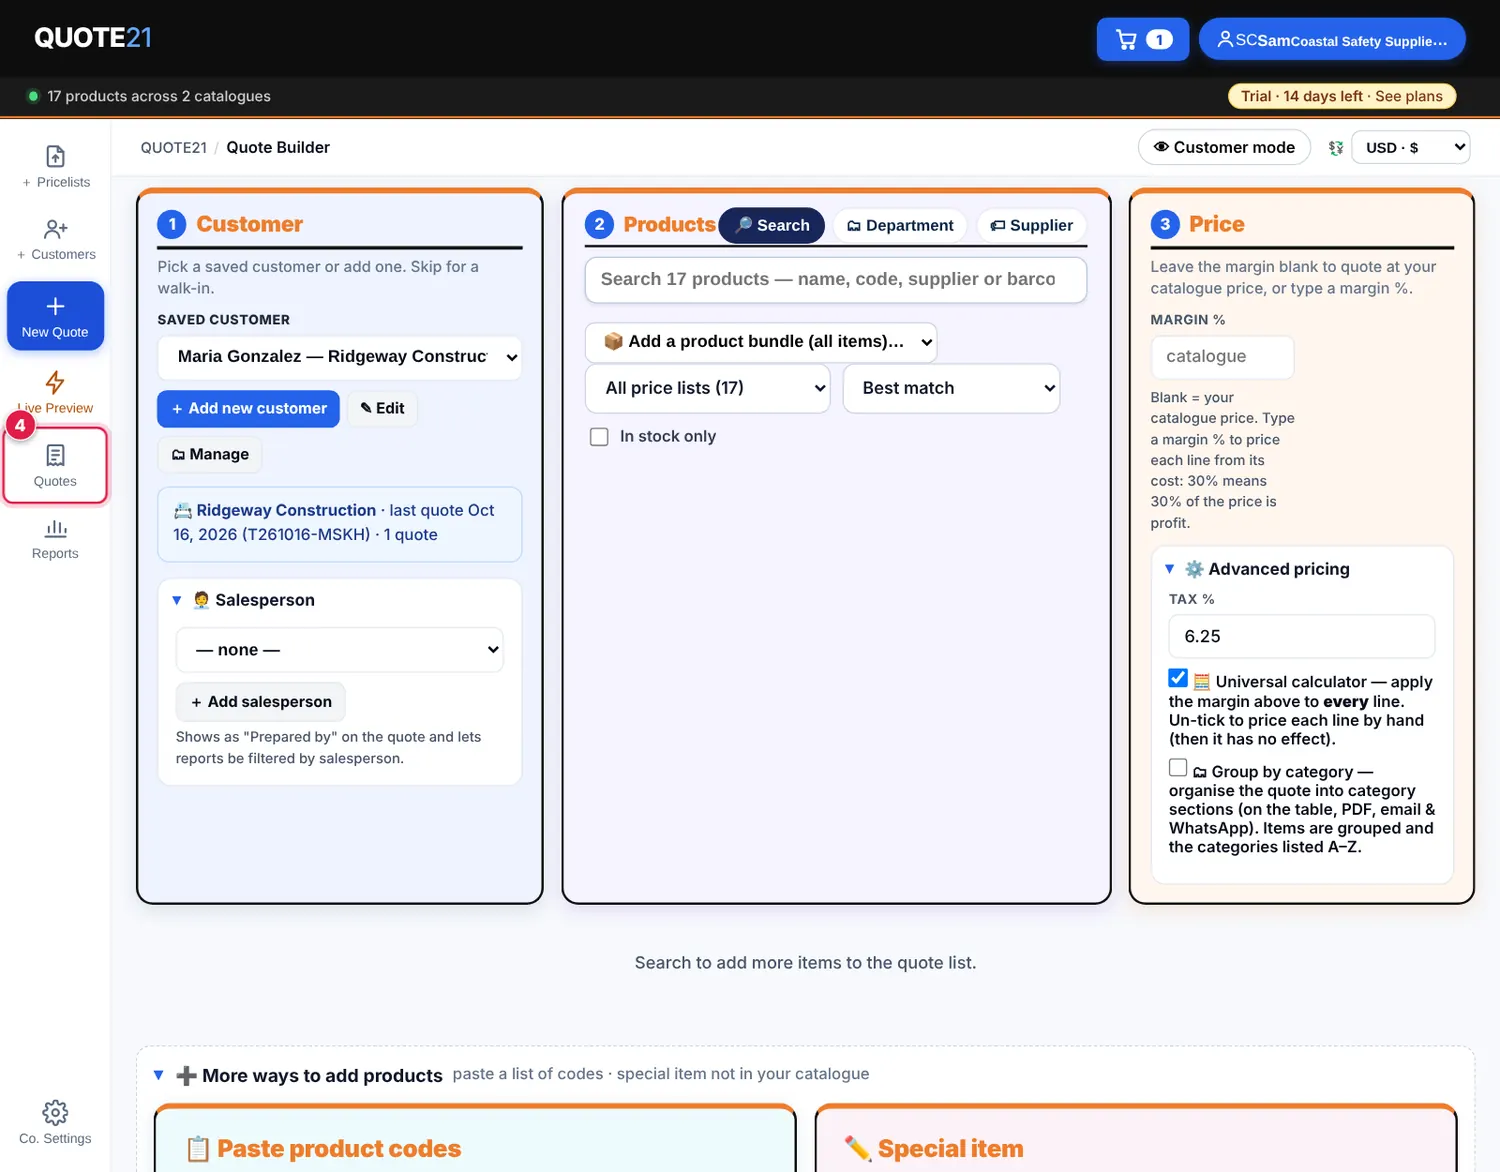Image resolution: width=1500 pixels, height=1172 pixels.
Task: Open the Best match sort dropdown
Action: (x=951, y=388)
